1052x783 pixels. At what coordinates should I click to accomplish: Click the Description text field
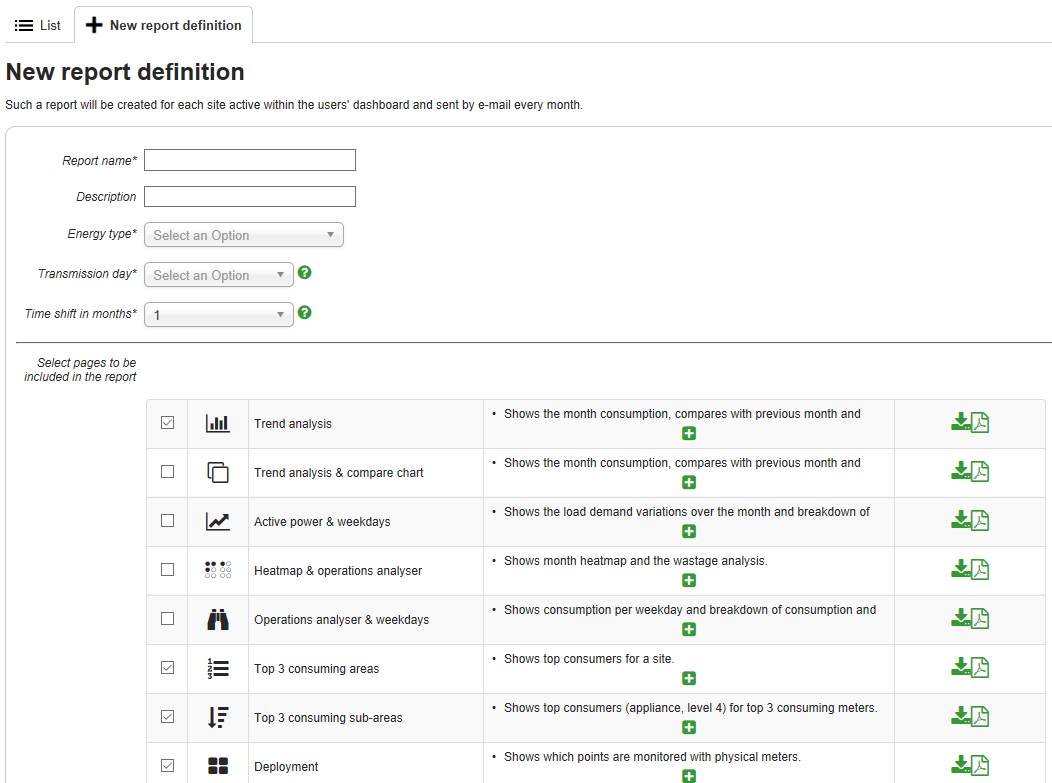[250, 196]
